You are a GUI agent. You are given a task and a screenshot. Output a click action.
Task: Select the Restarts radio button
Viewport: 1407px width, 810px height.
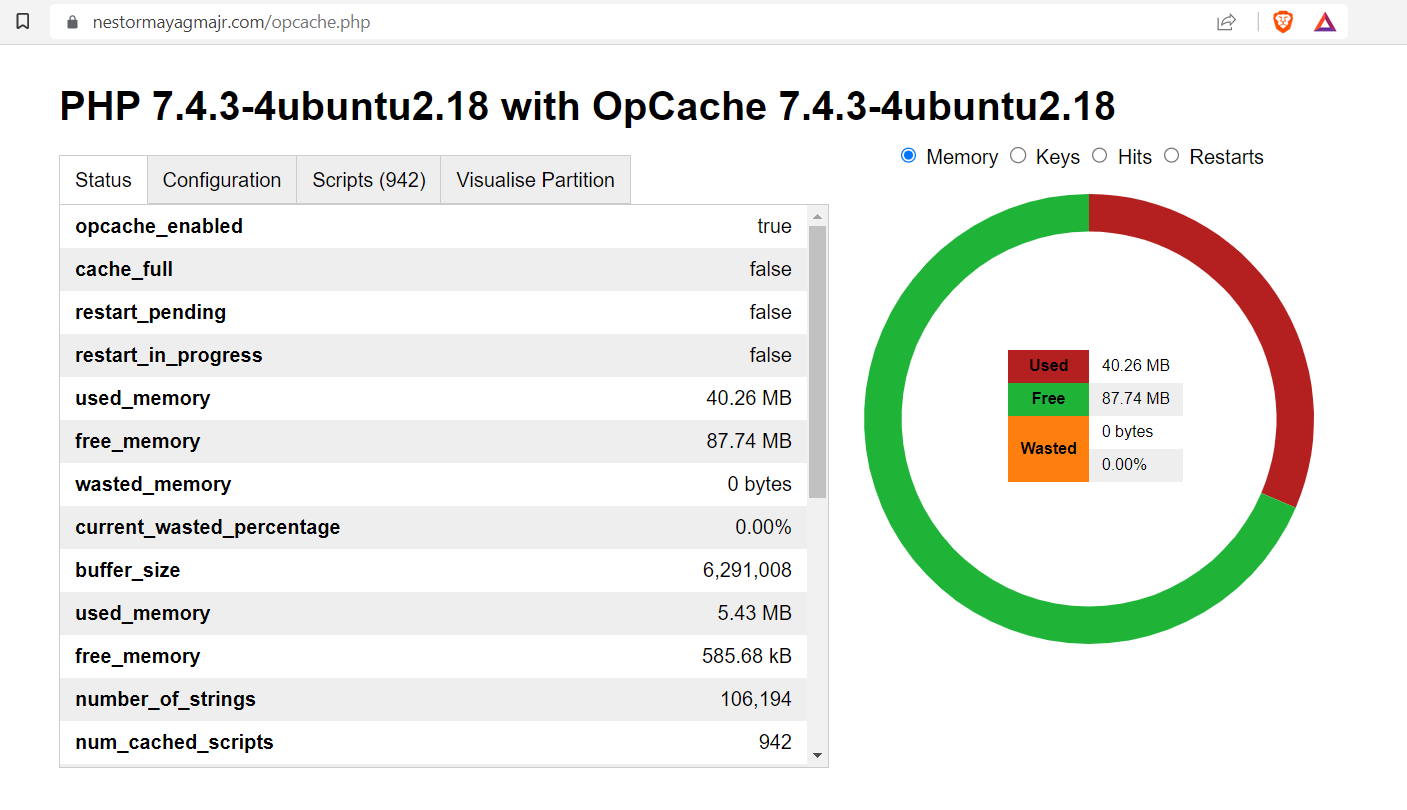1171,156
